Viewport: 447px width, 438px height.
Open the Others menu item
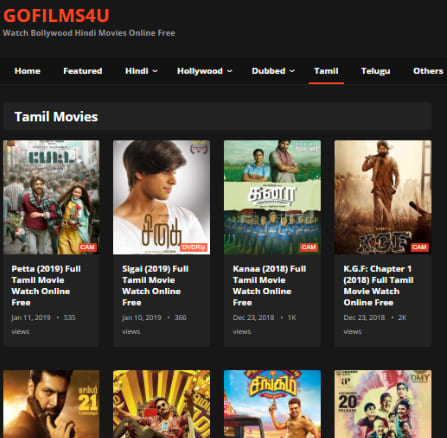(428, 71)
